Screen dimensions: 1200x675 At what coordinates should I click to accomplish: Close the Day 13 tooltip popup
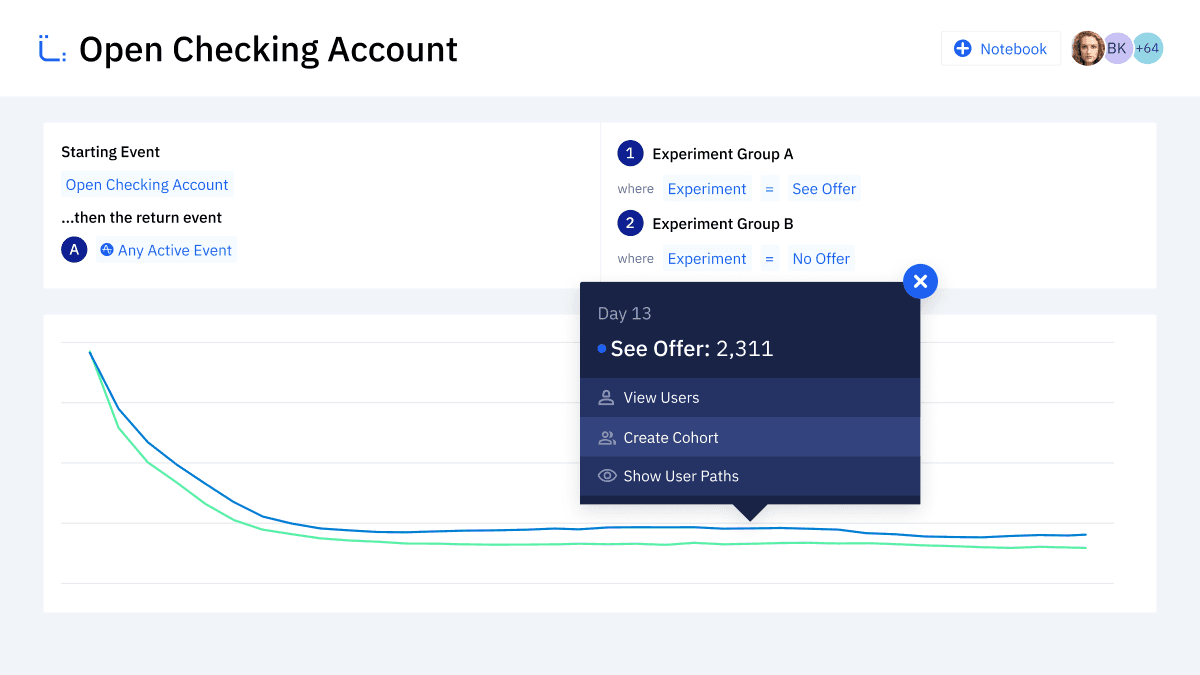(x=920, y=282)
